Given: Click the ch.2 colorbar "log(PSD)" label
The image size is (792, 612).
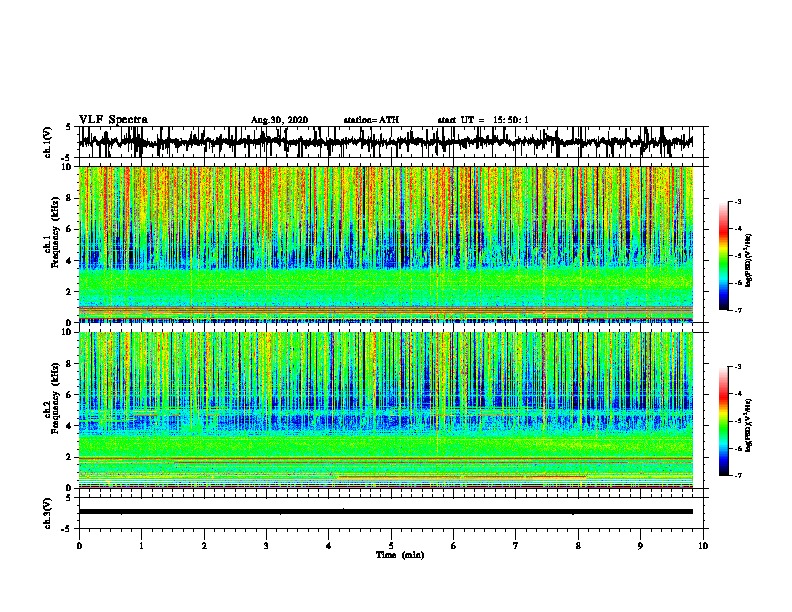Looking at the screenshot, I should pyautogui.click(x=749, y=425).
